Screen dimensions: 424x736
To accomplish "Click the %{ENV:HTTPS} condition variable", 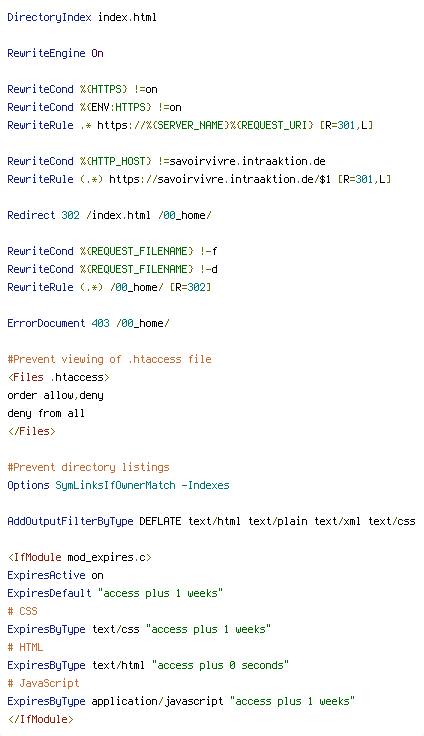I will [116, 107].
